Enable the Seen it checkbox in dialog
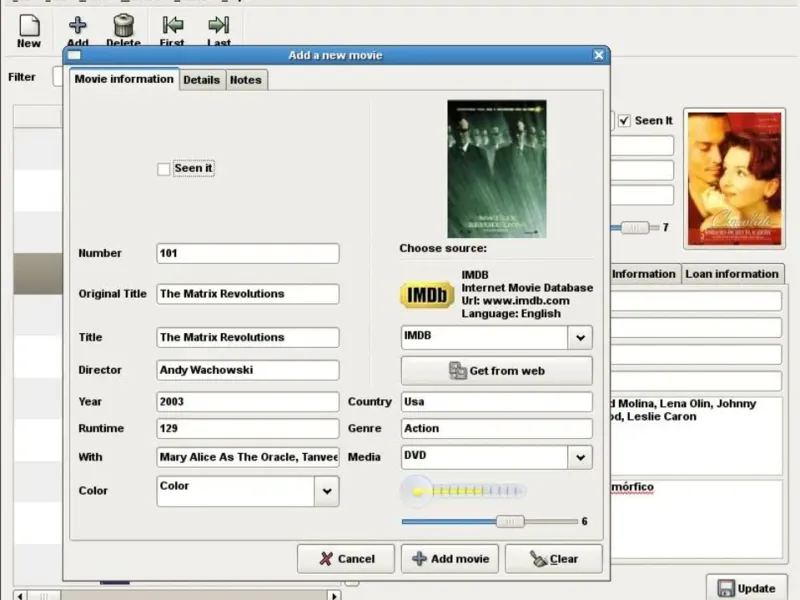This screenshot has height=600, width=800. click(164, 169)
